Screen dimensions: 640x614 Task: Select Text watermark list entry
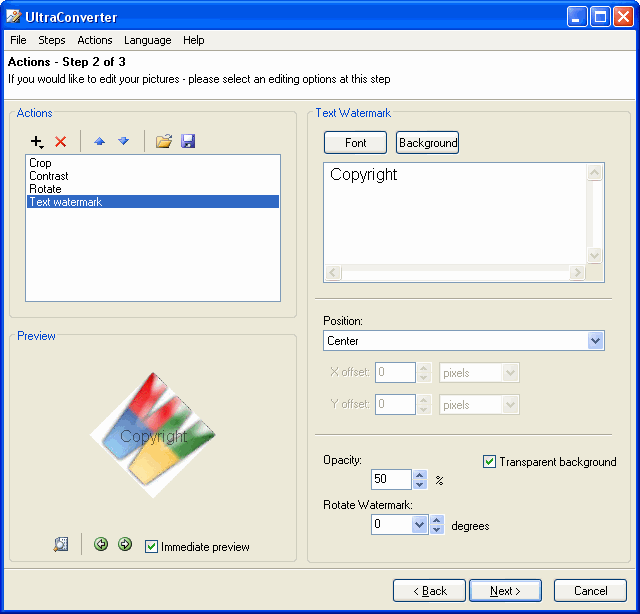153,202
